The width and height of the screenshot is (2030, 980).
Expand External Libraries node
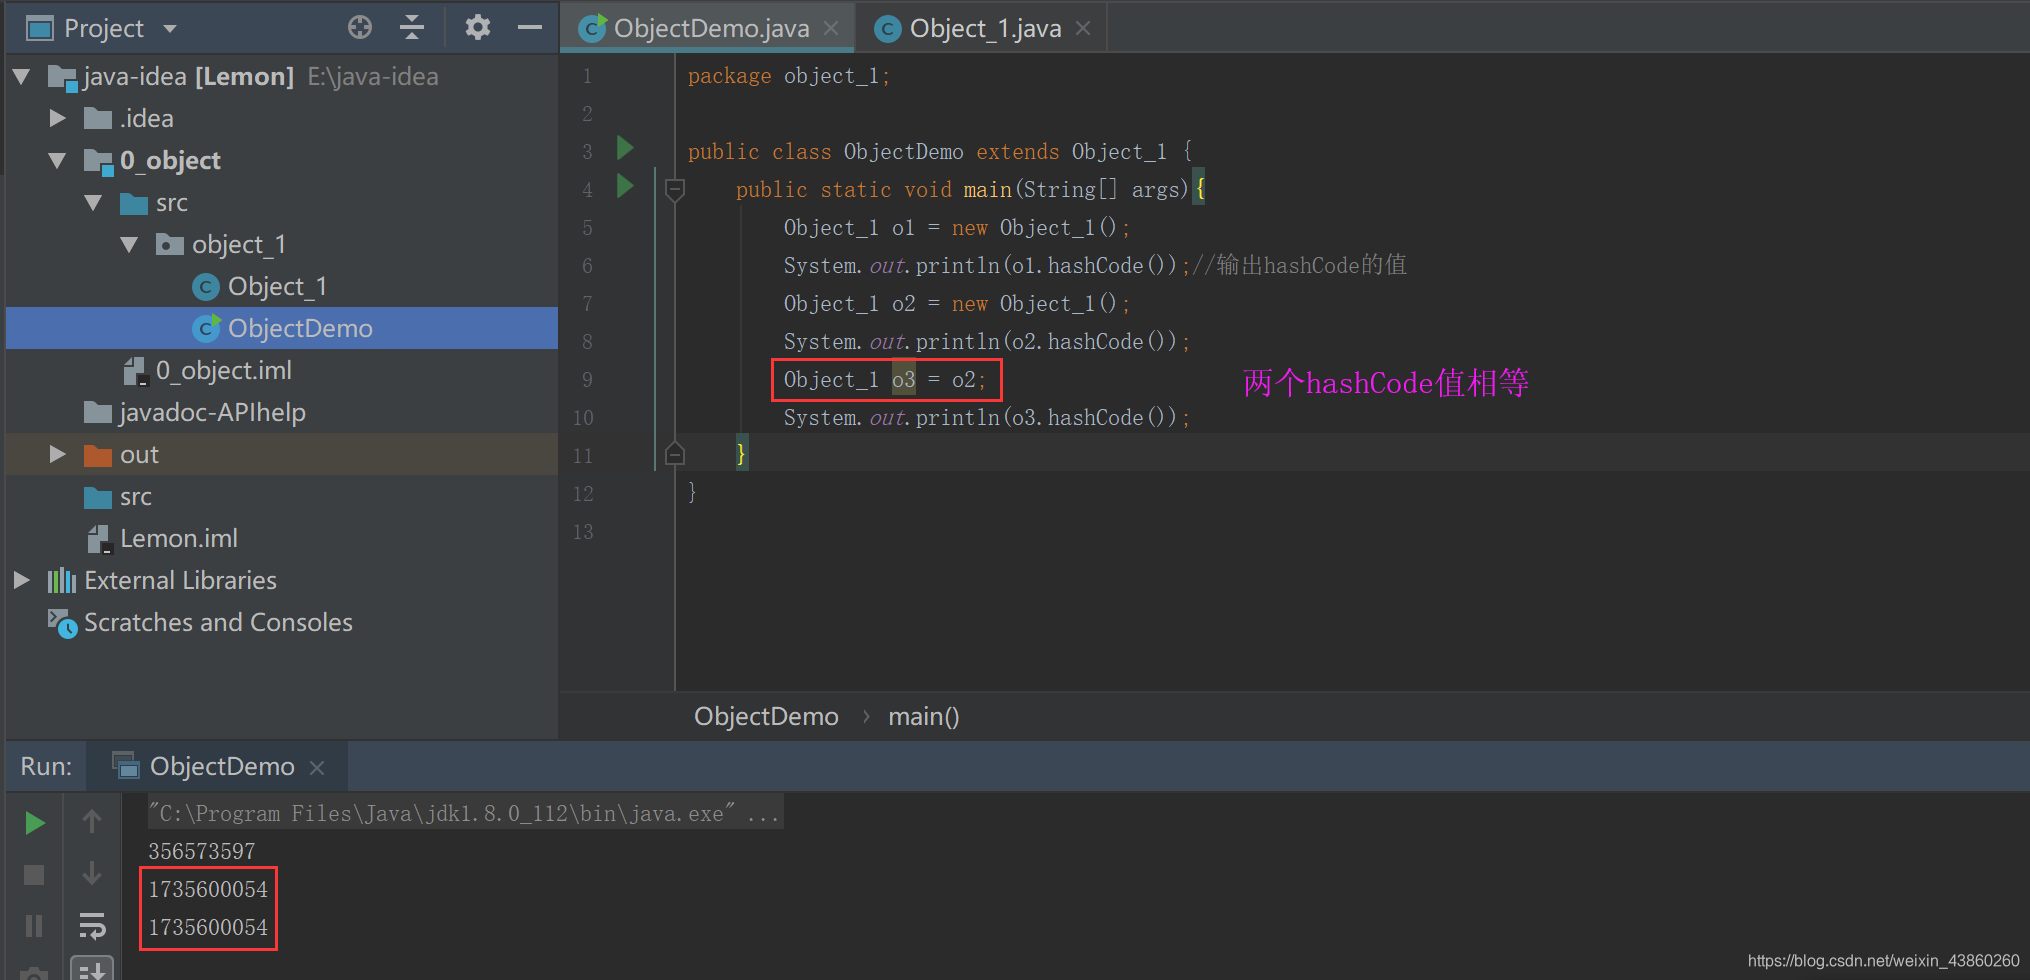(22, 581)
